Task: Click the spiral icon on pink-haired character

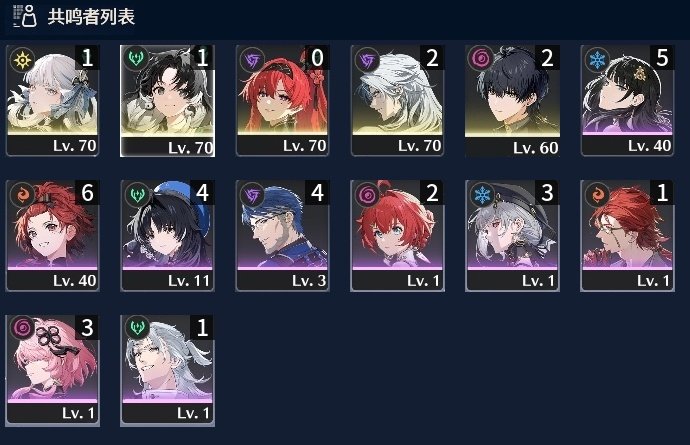Action: (22, 327)
